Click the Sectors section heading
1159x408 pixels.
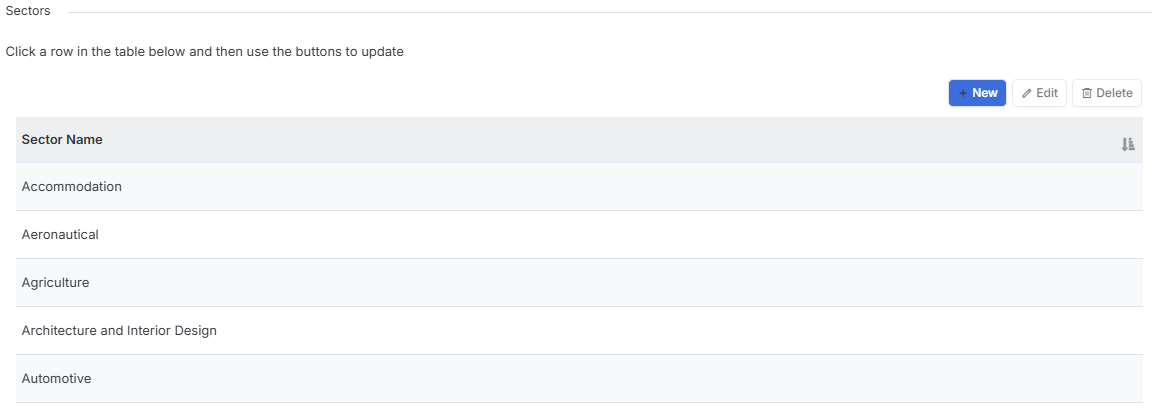pos(28,12)
